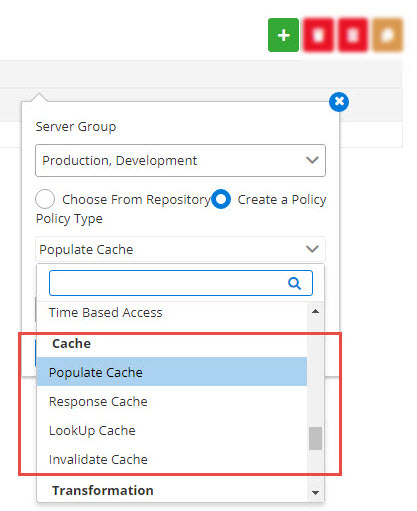Image resolution: width=417 pixels, height=511 pixels.
Task: Click the policy list scrollbar thumb
Action: click(x=315, y=438)
